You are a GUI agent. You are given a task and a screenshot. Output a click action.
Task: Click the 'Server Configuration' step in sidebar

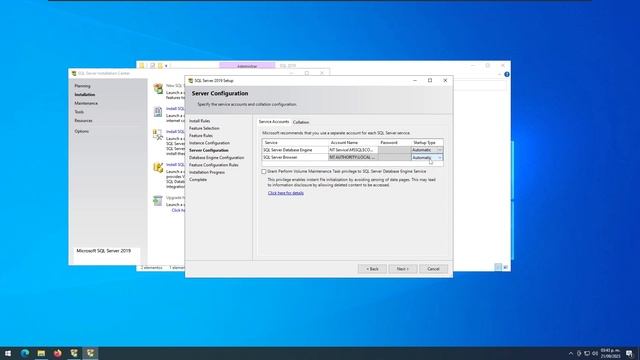[209, 150]
